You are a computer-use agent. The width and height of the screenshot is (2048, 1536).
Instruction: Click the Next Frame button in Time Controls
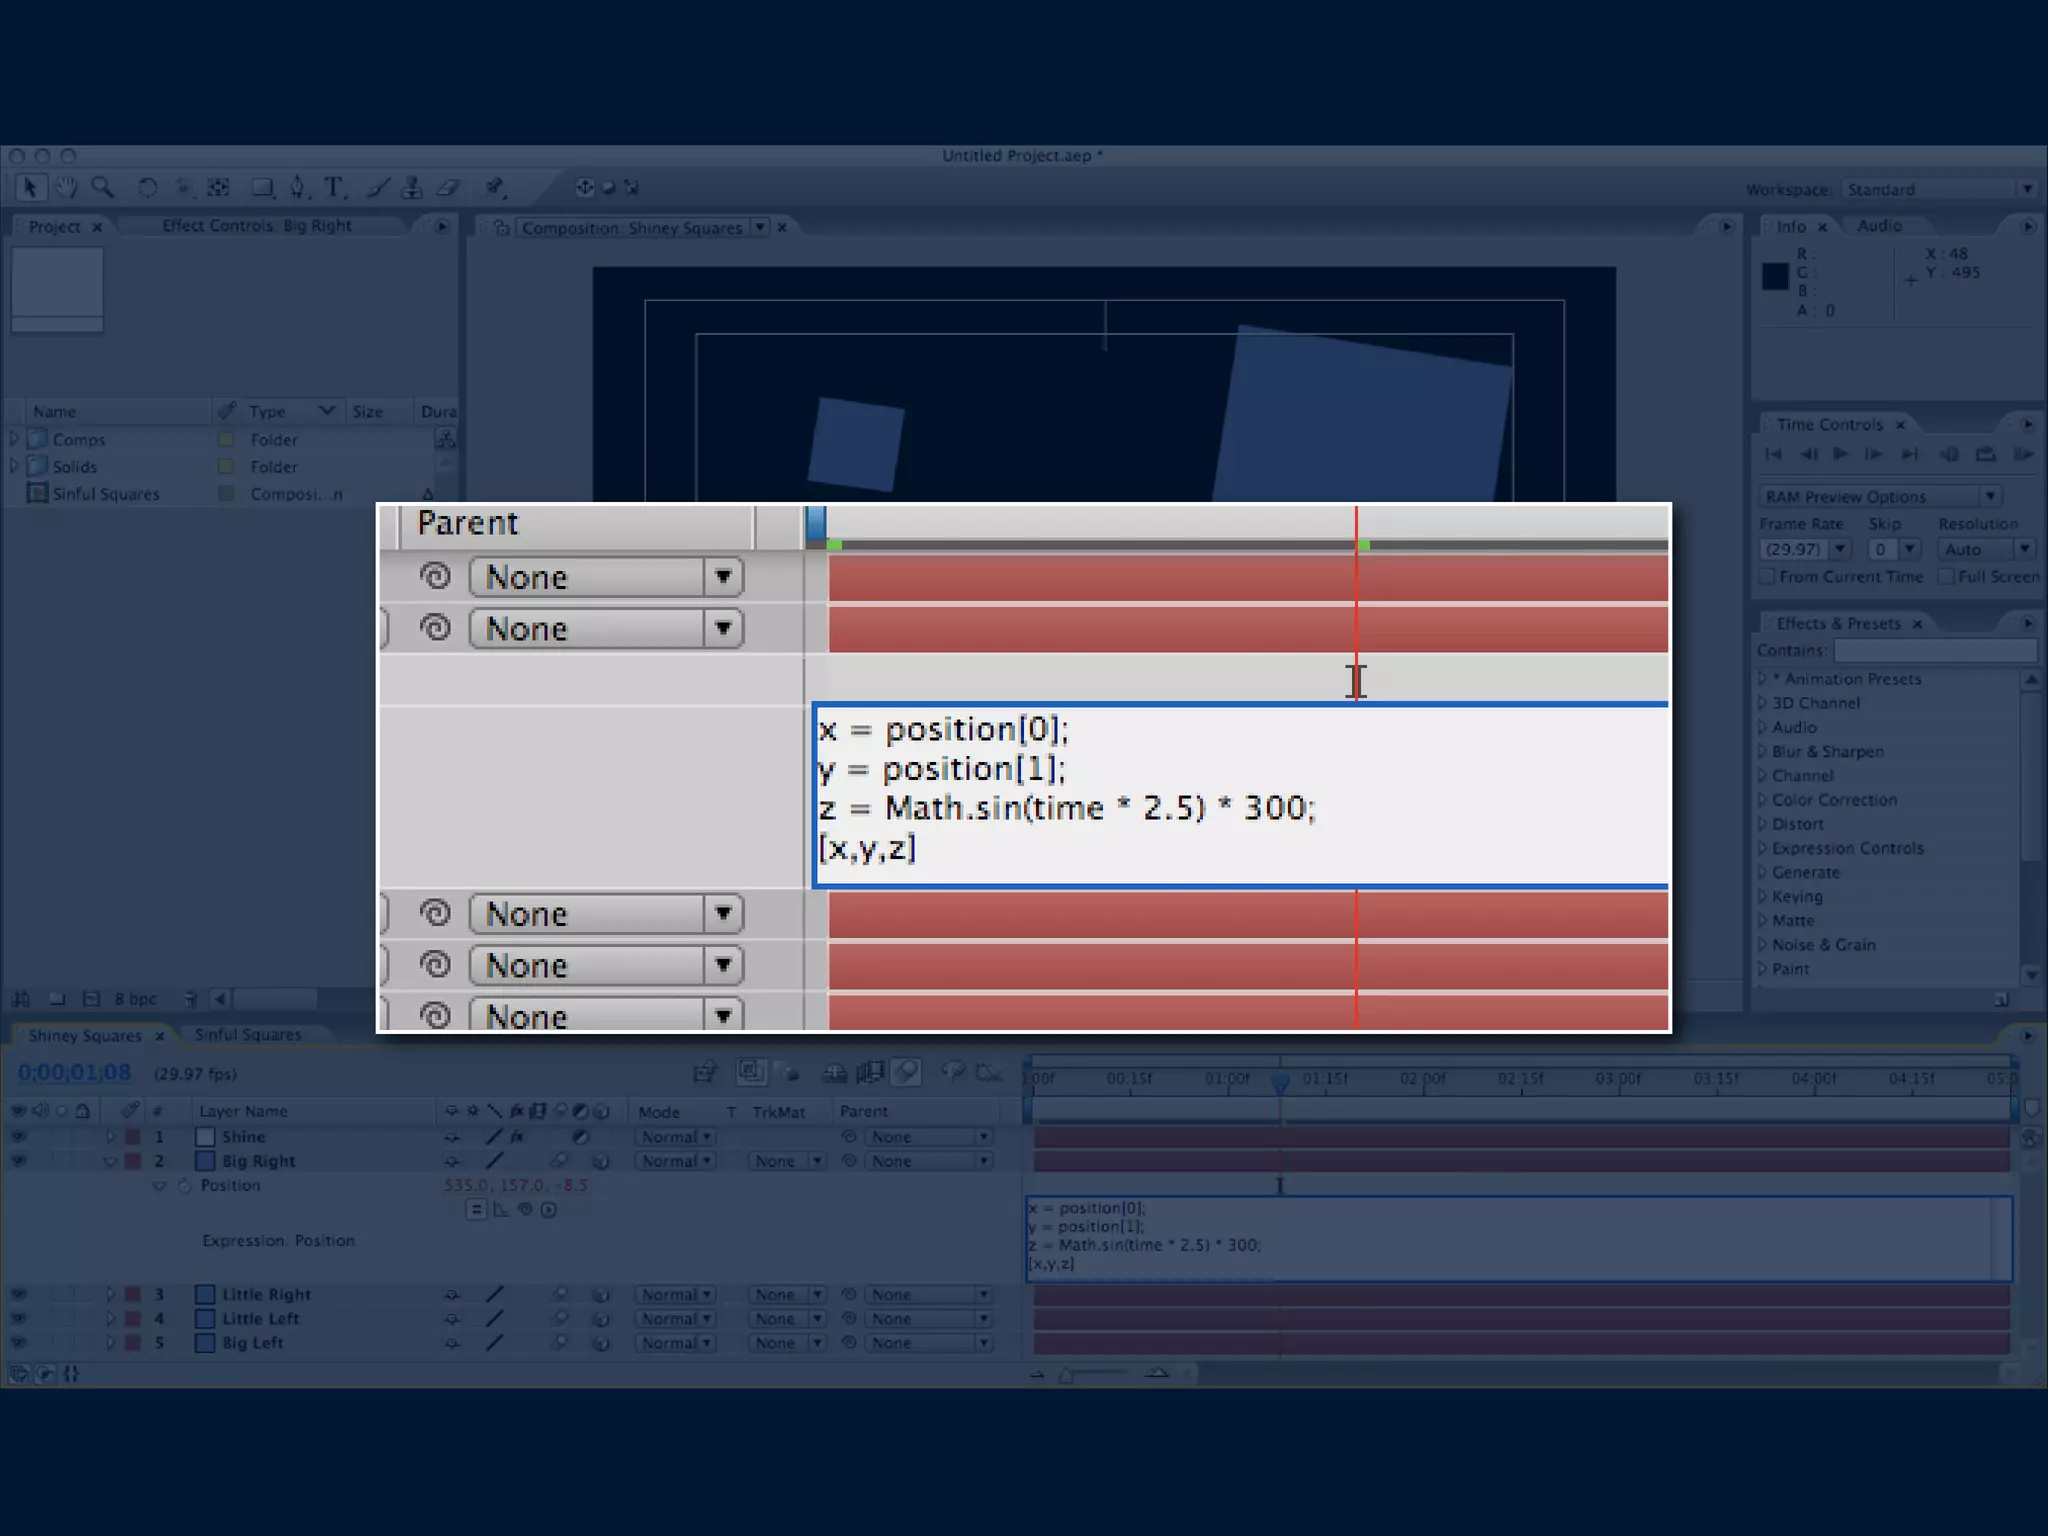click(1874, 454)
